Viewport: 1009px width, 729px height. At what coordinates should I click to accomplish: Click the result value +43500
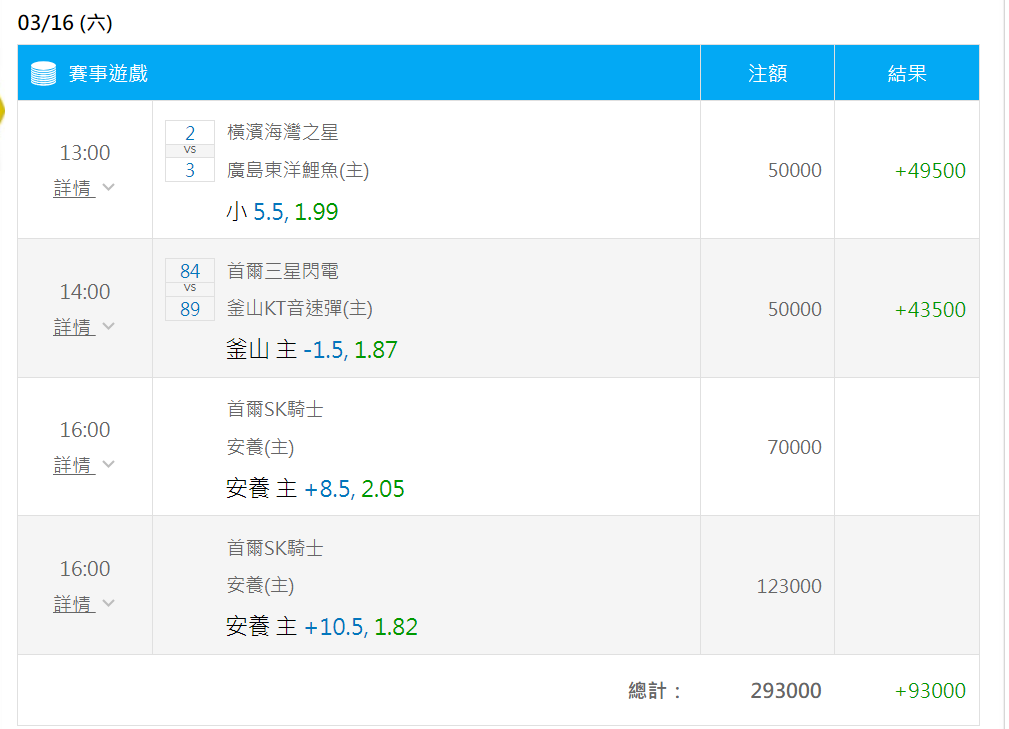click(x=930, y=309)
